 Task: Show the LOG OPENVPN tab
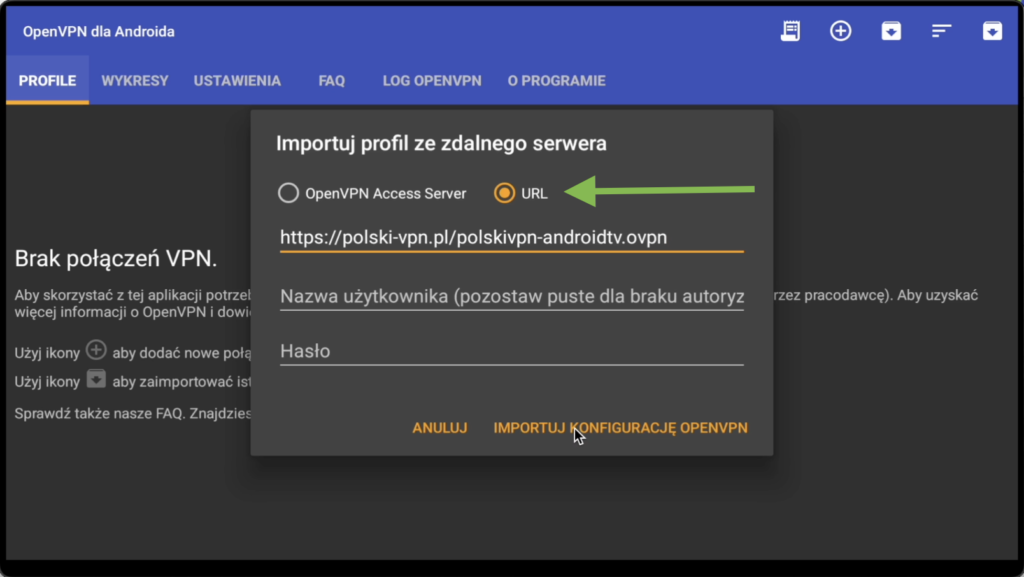click(x=432, y=80)
